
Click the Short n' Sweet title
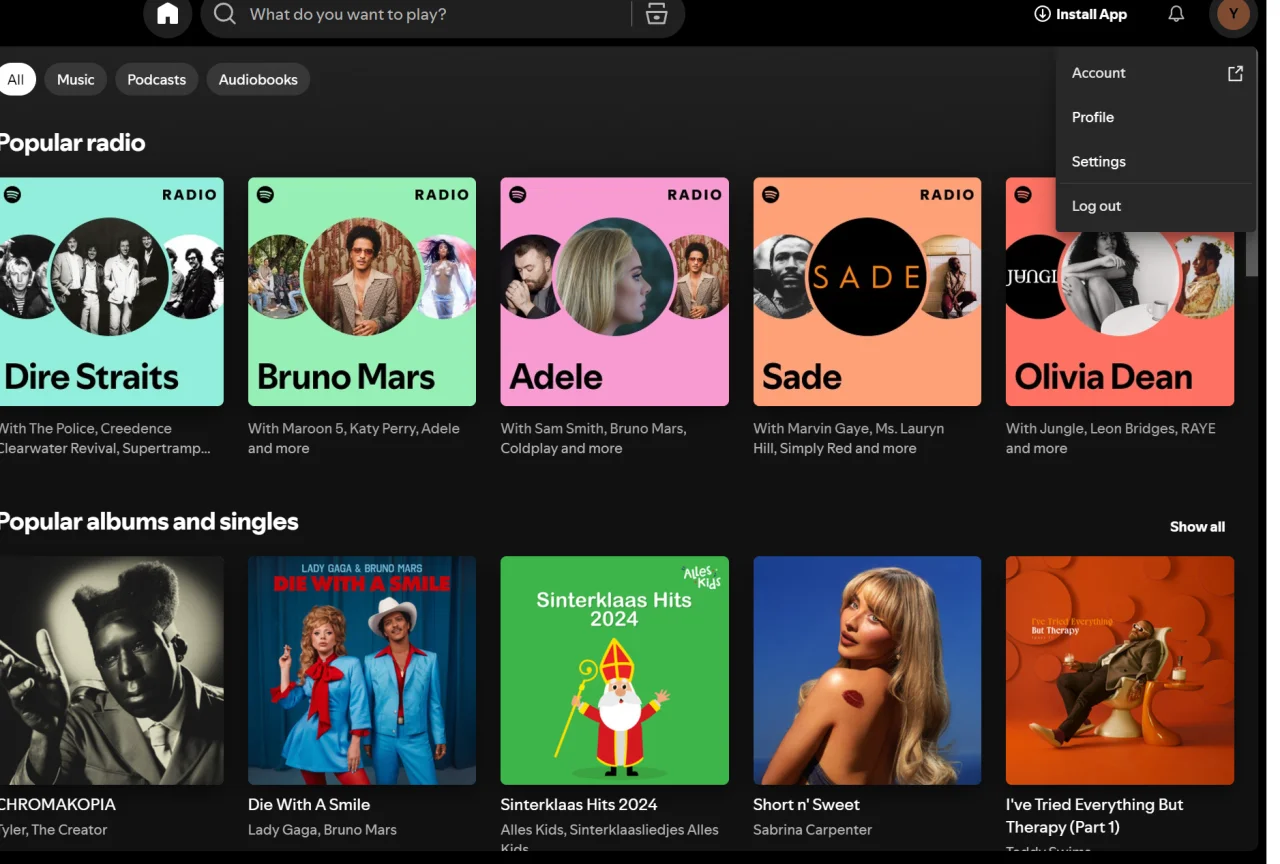point(806,804)
